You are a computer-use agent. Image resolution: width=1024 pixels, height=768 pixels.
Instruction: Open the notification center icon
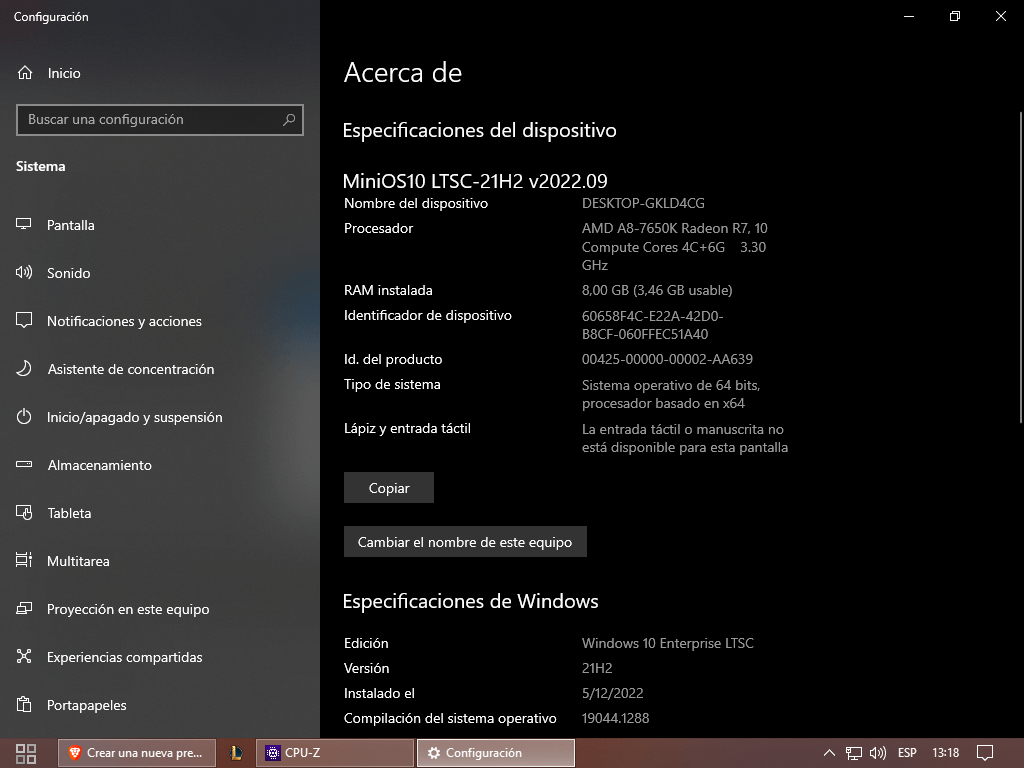[984, 753]
